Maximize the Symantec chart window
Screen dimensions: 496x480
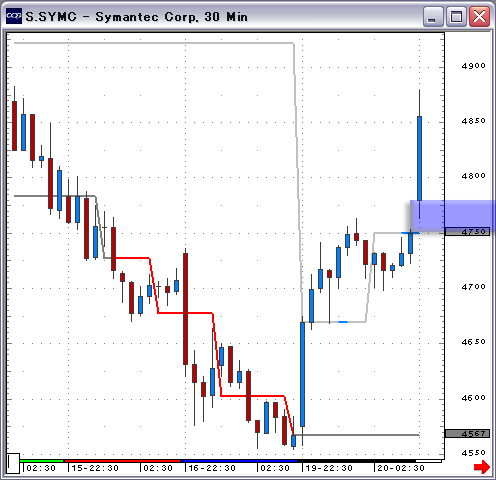[456, 17]
